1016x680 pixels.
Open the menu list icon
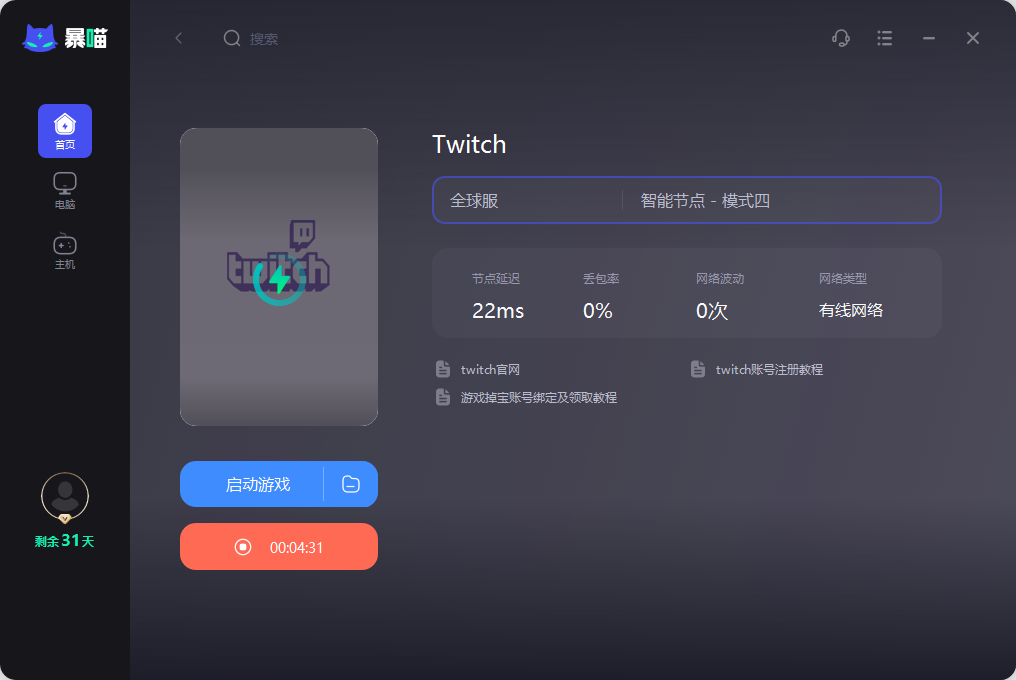click(x=884, y=38)
